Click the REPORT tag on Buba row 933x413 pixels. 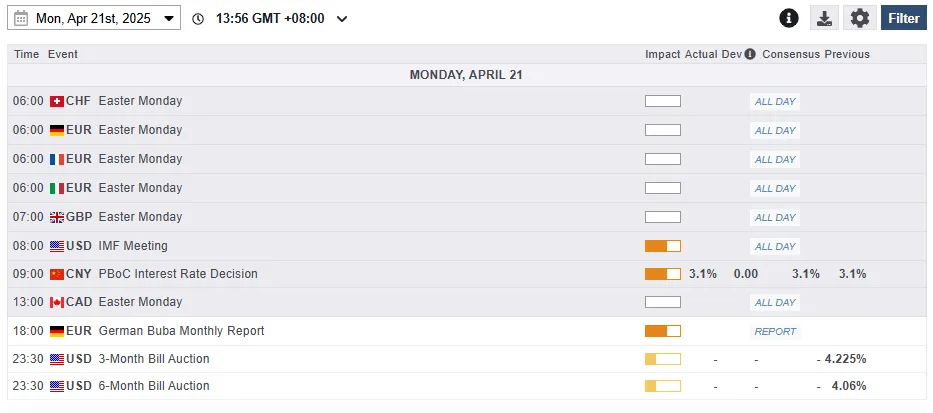click(775, 331)
